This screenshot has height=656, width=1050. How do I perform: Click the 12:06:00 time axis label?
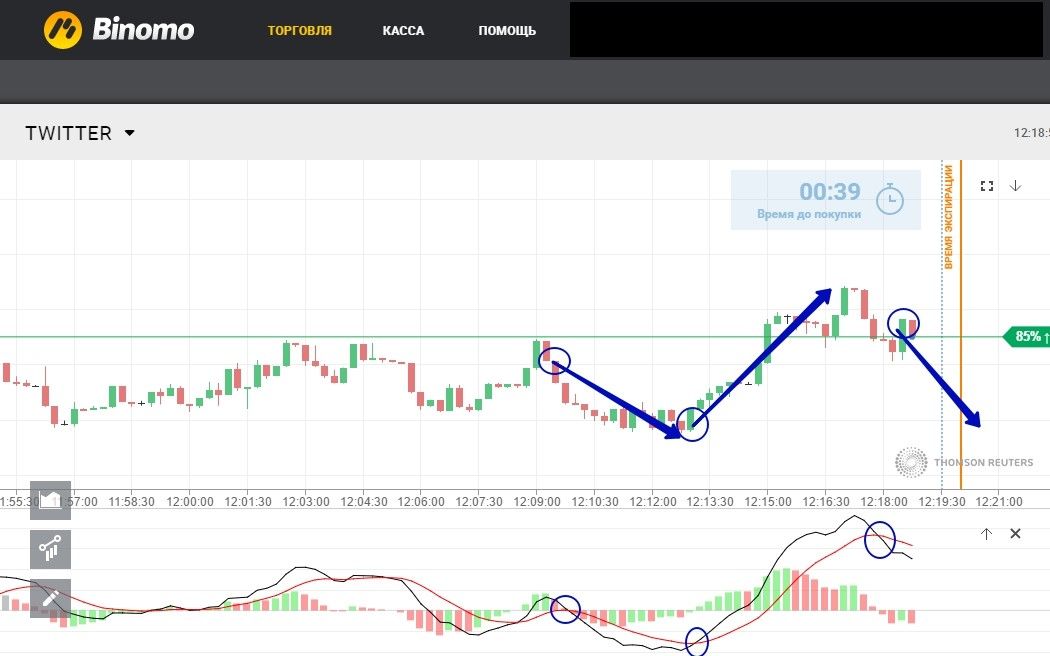(x=421, y=501)
